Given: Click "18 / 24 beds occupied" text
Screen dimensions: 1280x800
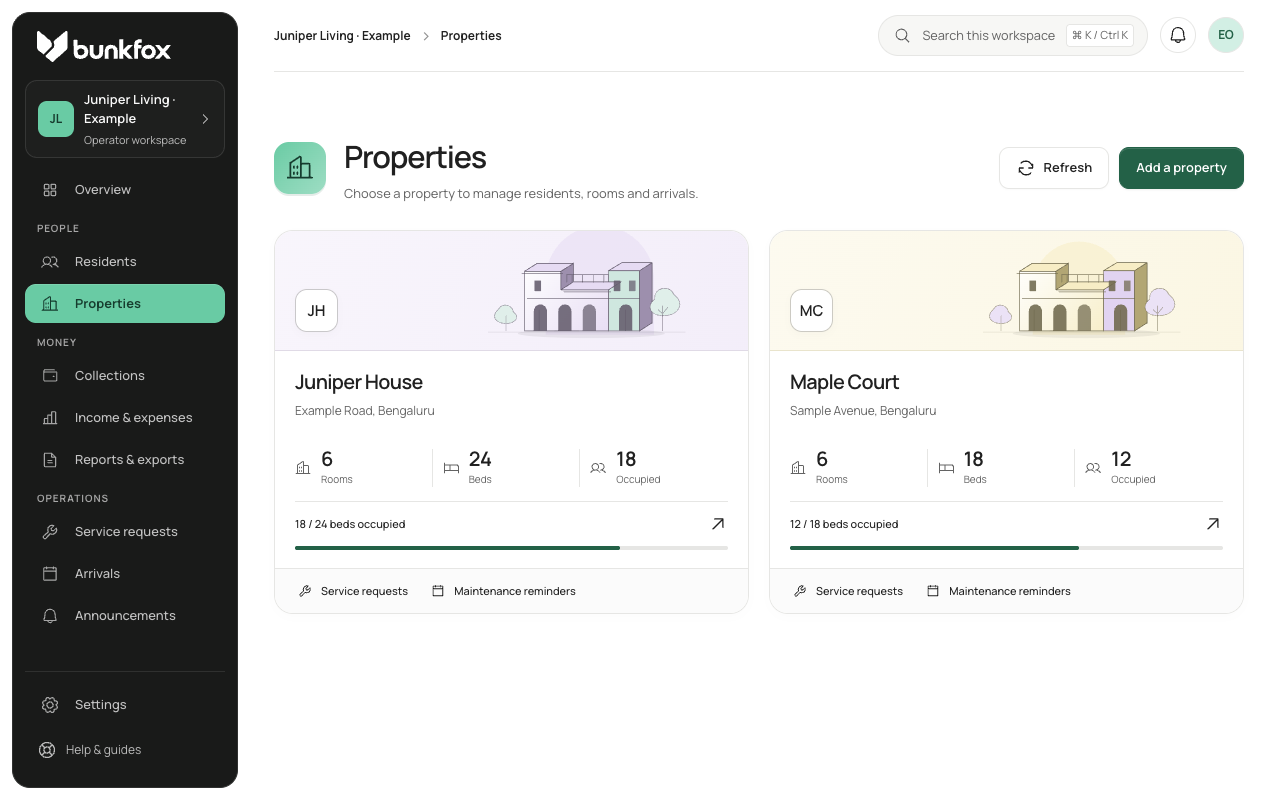Looking at the screenshot, I should pyautogui.click(x=350, y=524).
